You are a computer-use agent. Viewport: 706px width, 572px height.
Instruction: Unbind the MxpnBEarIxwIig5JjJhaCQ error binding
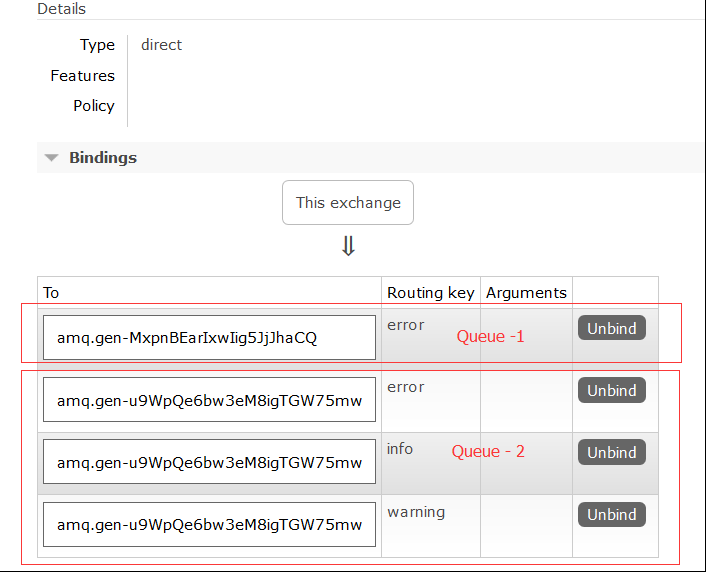click(x=612, y=328)
